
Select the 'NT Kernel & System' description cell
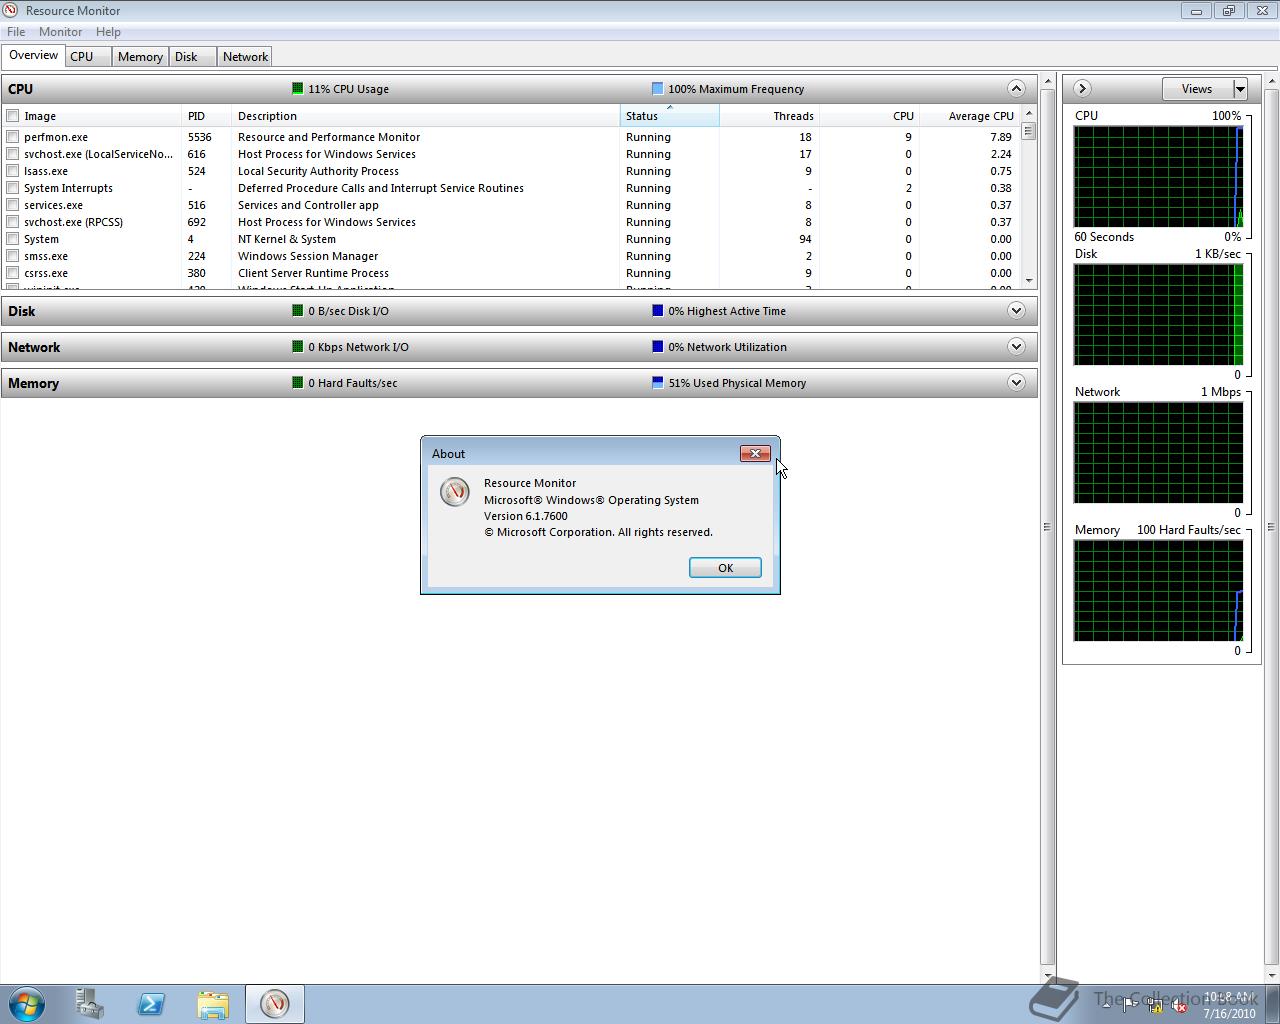[287, 239]
